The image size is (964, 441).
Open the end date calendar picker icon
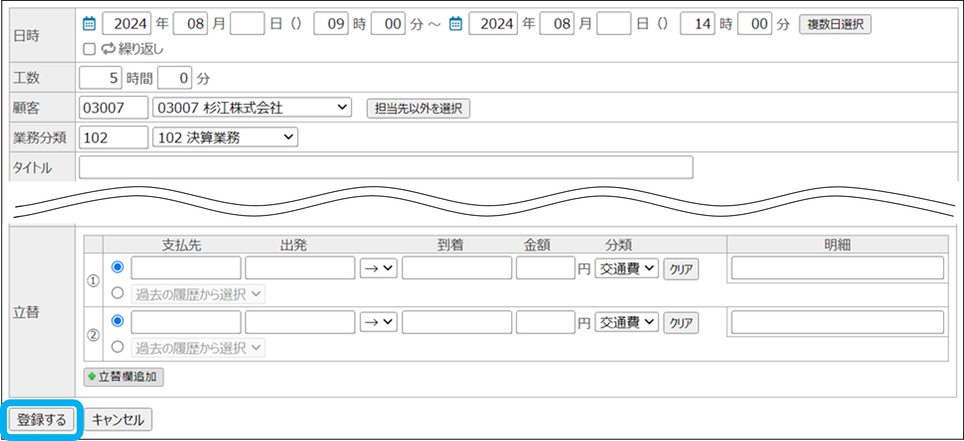(456, 24)
